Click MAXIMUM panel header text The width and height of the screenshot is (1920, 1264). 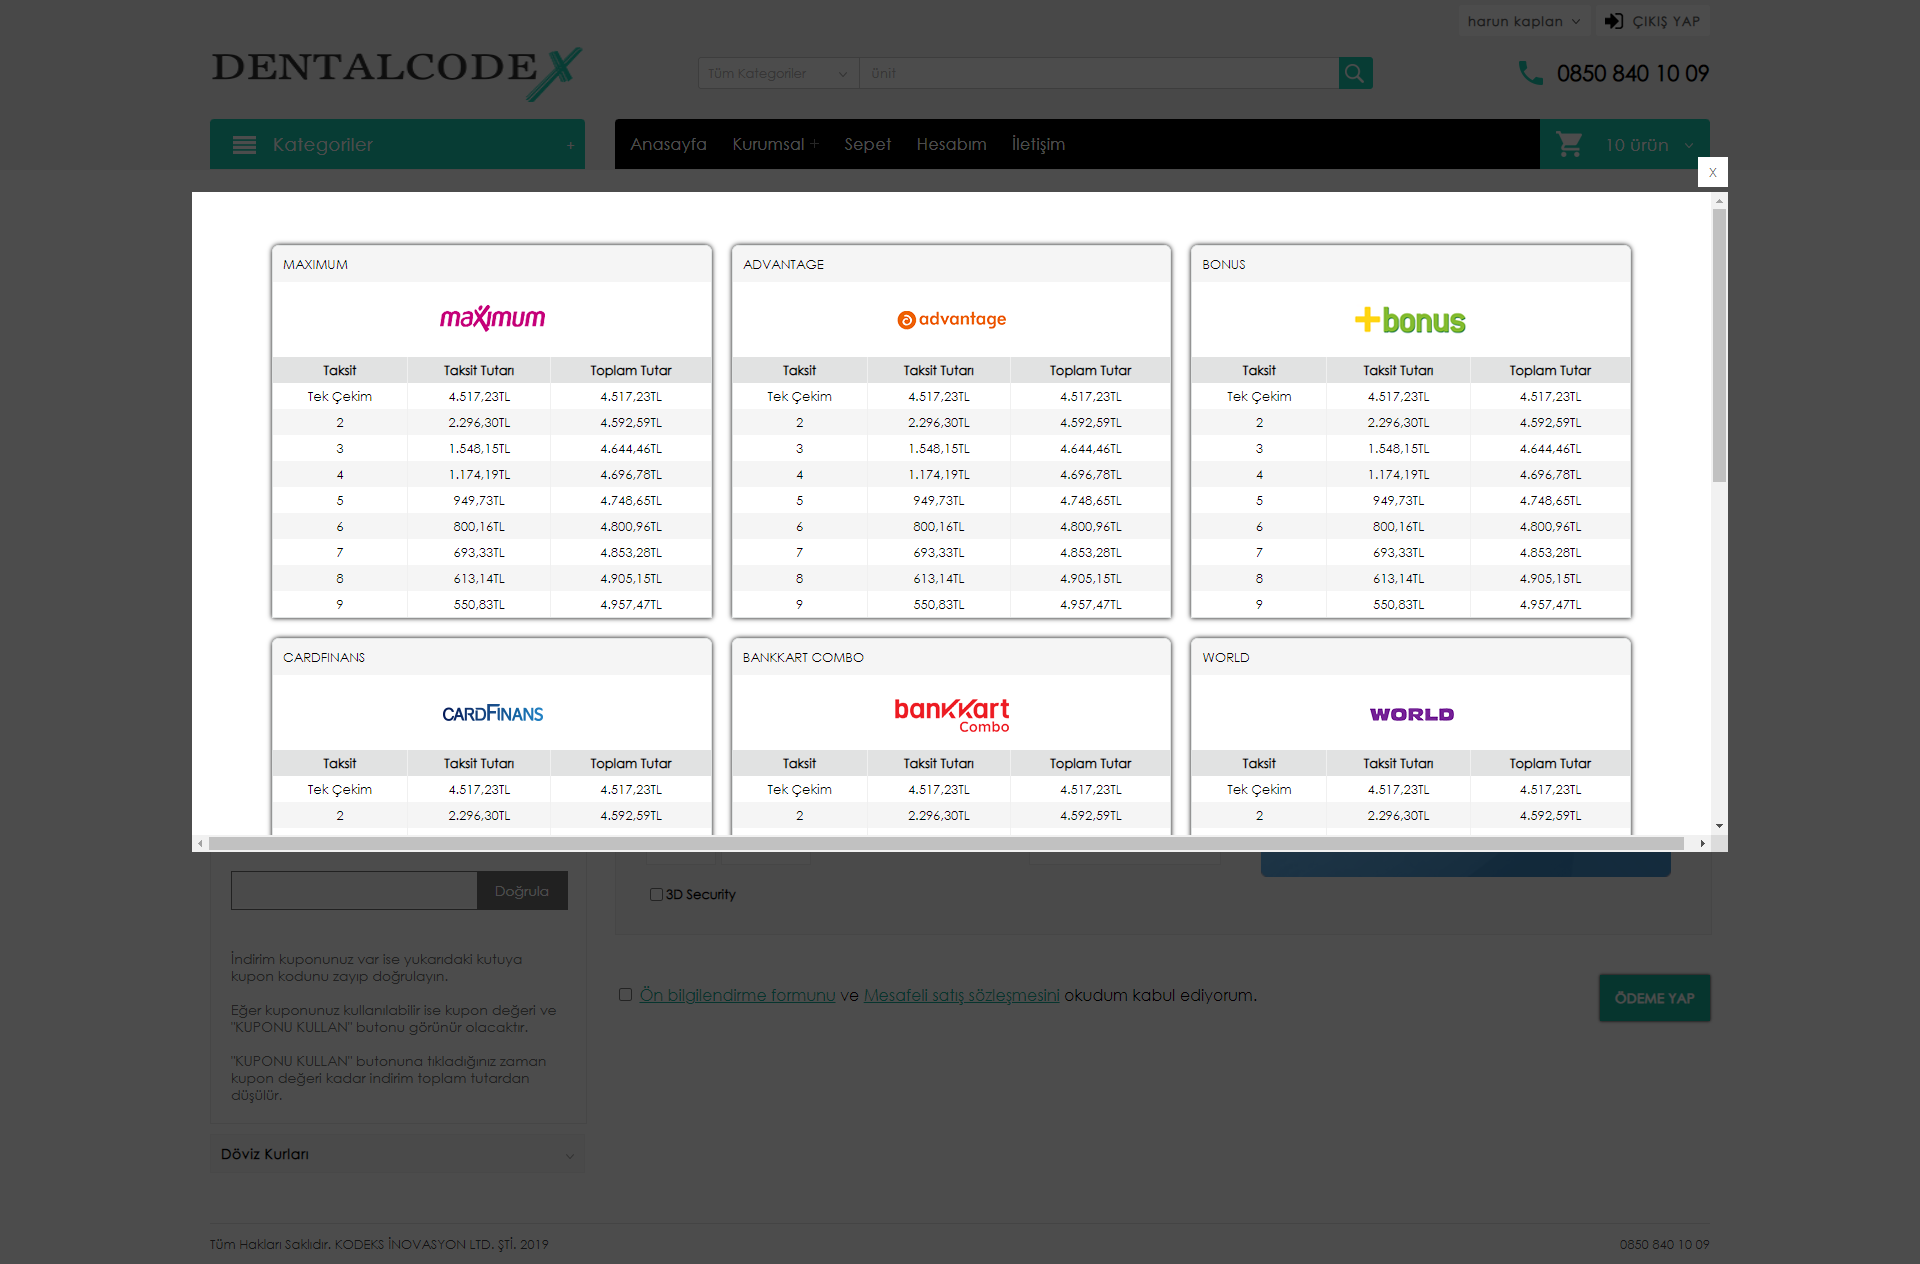315,264
